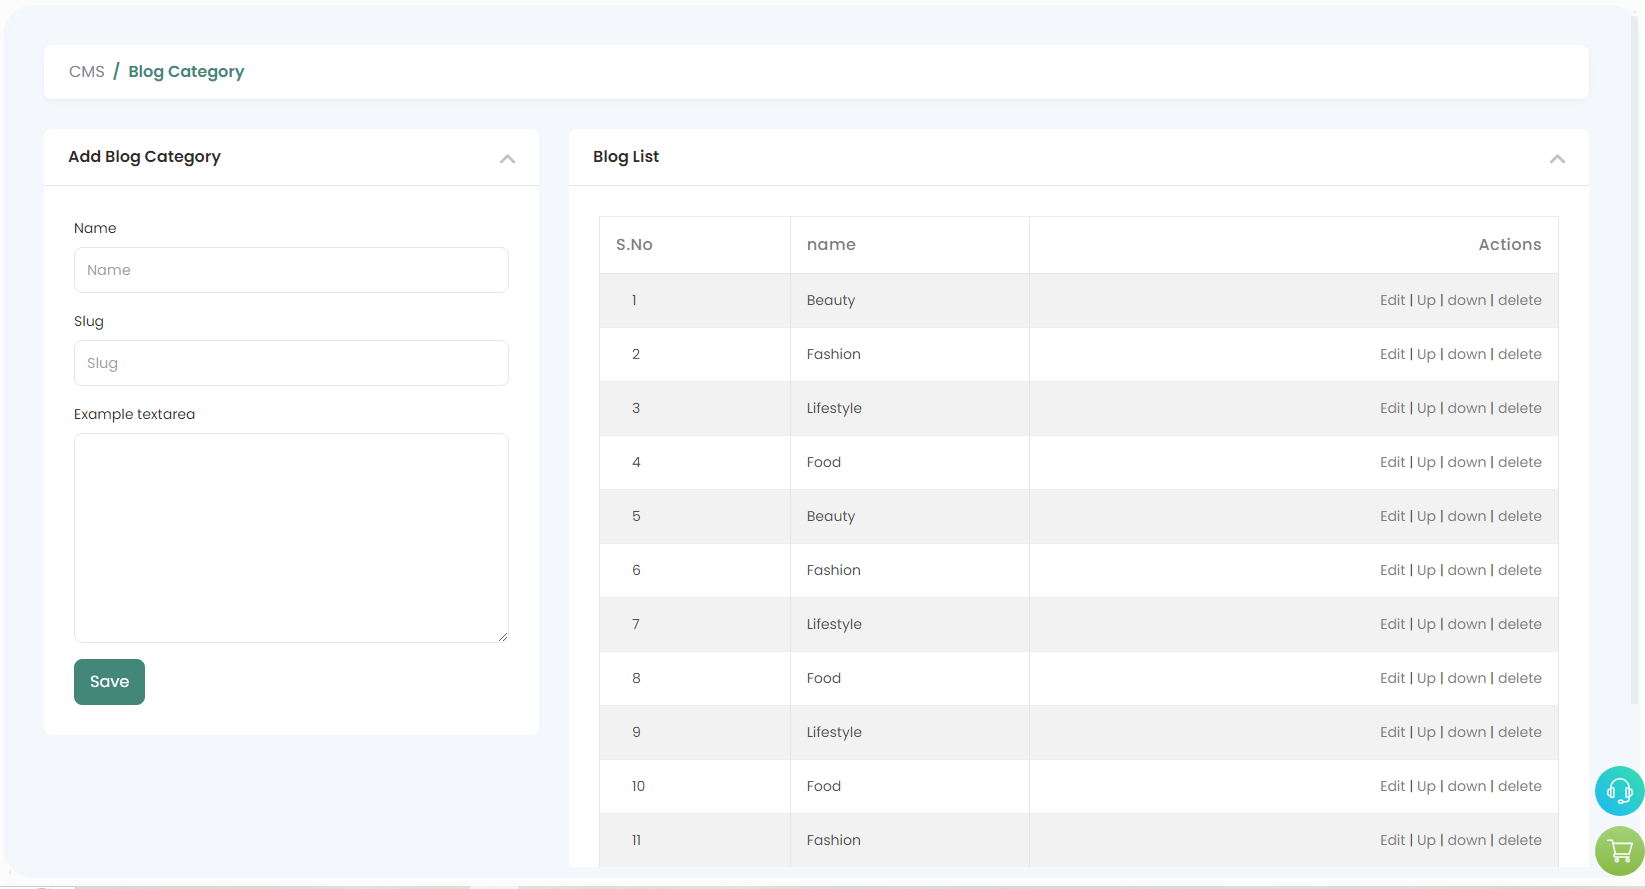Delete row 2 Fashion category

point(1519,354)
